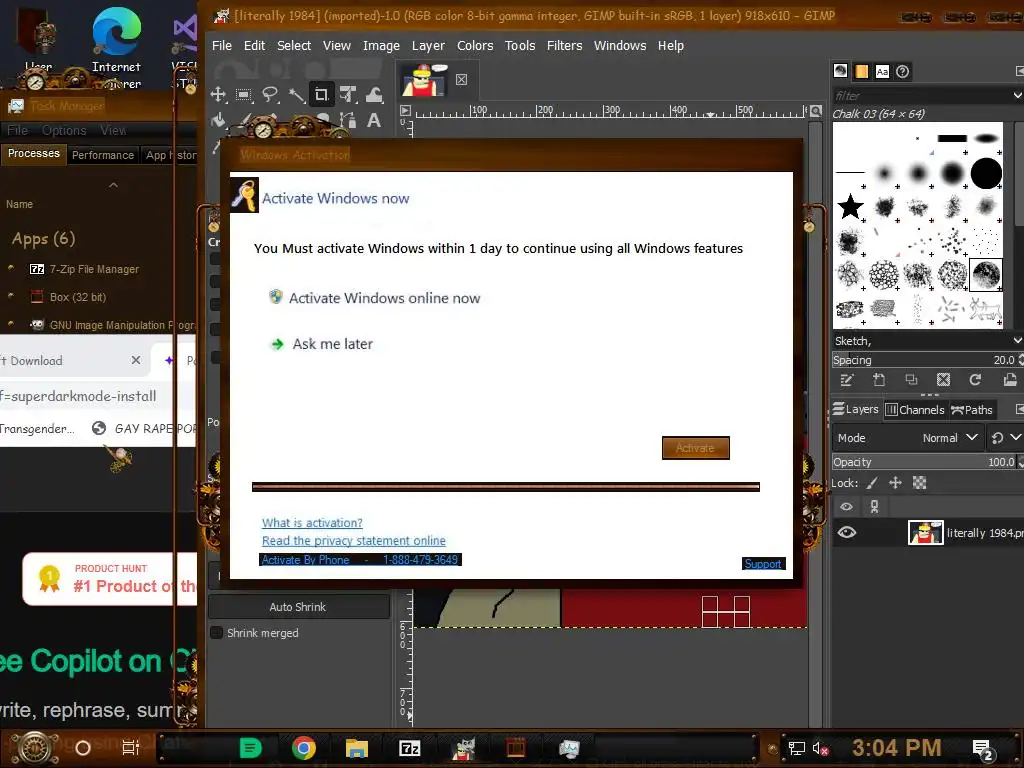Open the Brushes dock tab icon
The width and height of the screenshot is (1024, 768).
pos(840,71)
